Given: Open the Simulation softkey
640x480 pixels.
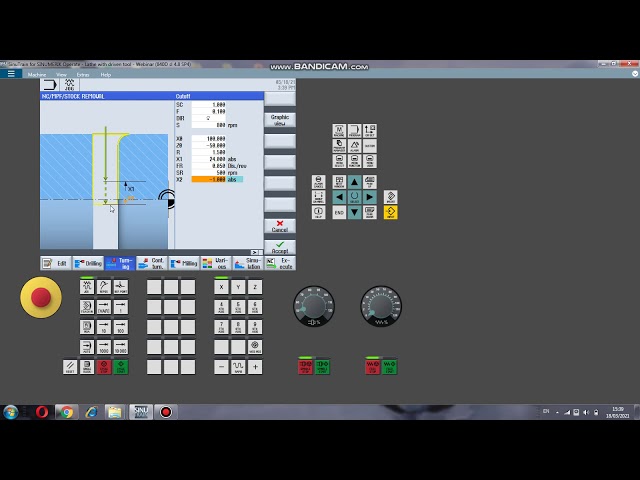Looking at the screenshot, I should [248, 263].
